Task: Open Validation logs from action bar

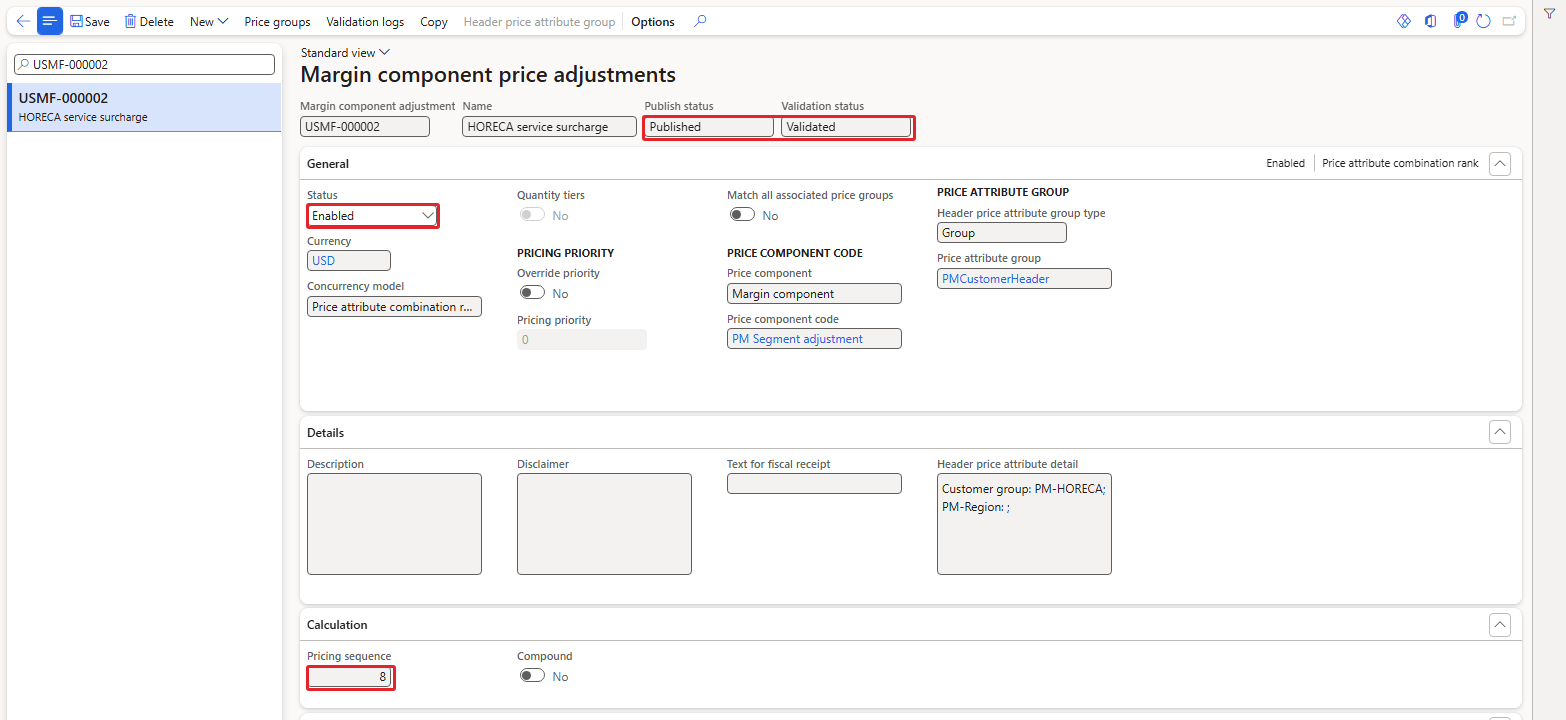Action: pyautogui.click(x=365, y=21)
